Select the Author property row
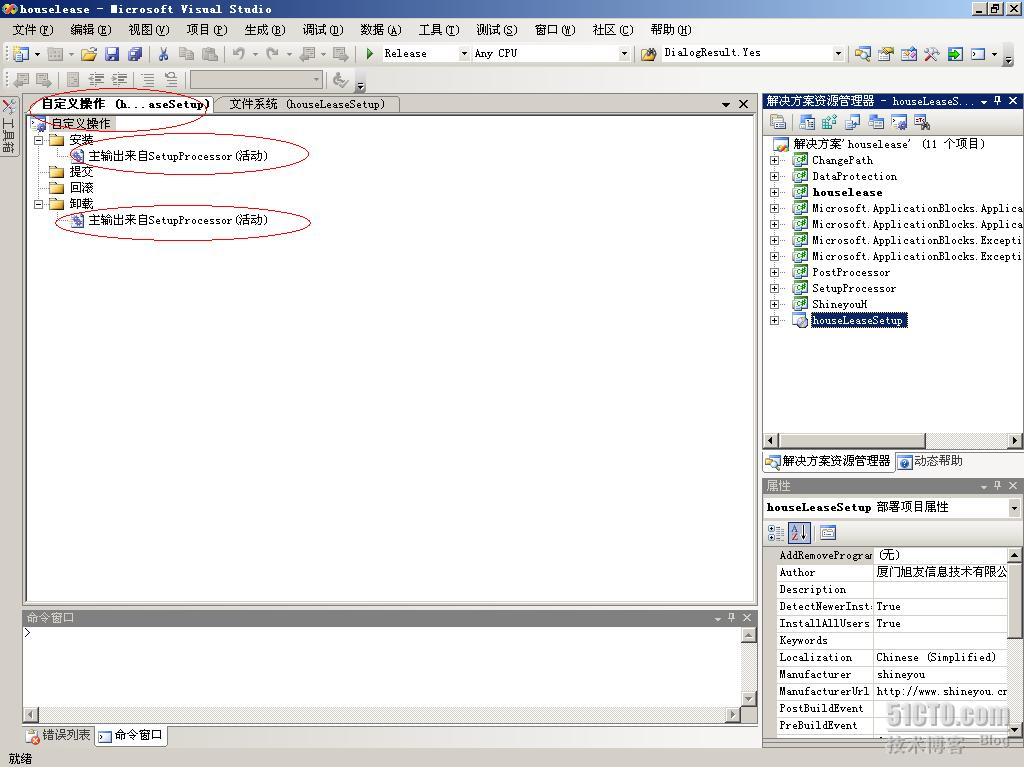 click(x=892, y=572)
